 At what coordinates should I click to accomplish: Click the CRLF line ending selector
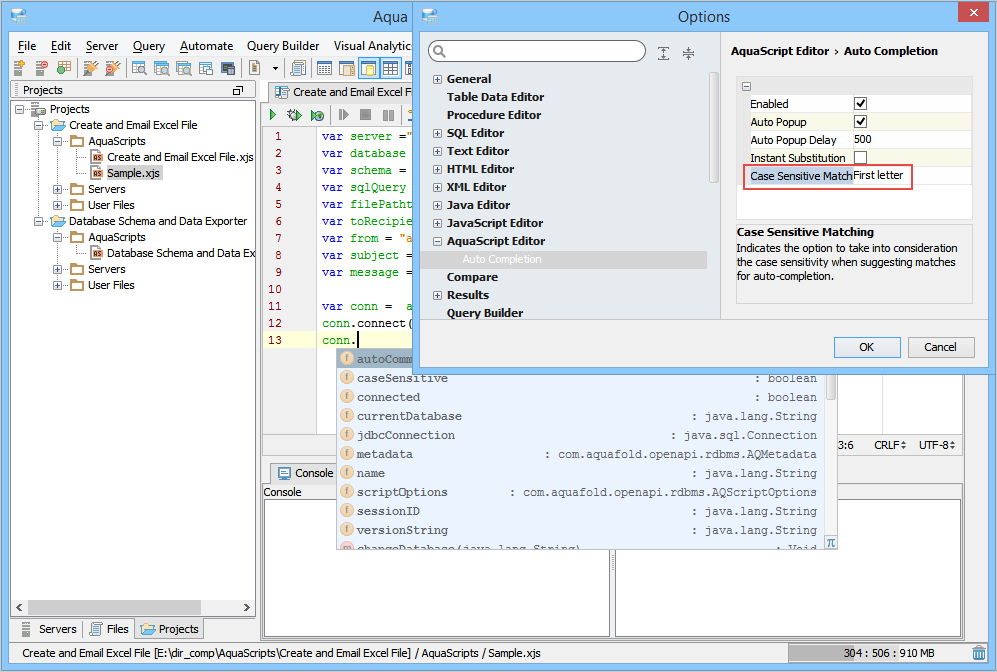pos(890,445)
